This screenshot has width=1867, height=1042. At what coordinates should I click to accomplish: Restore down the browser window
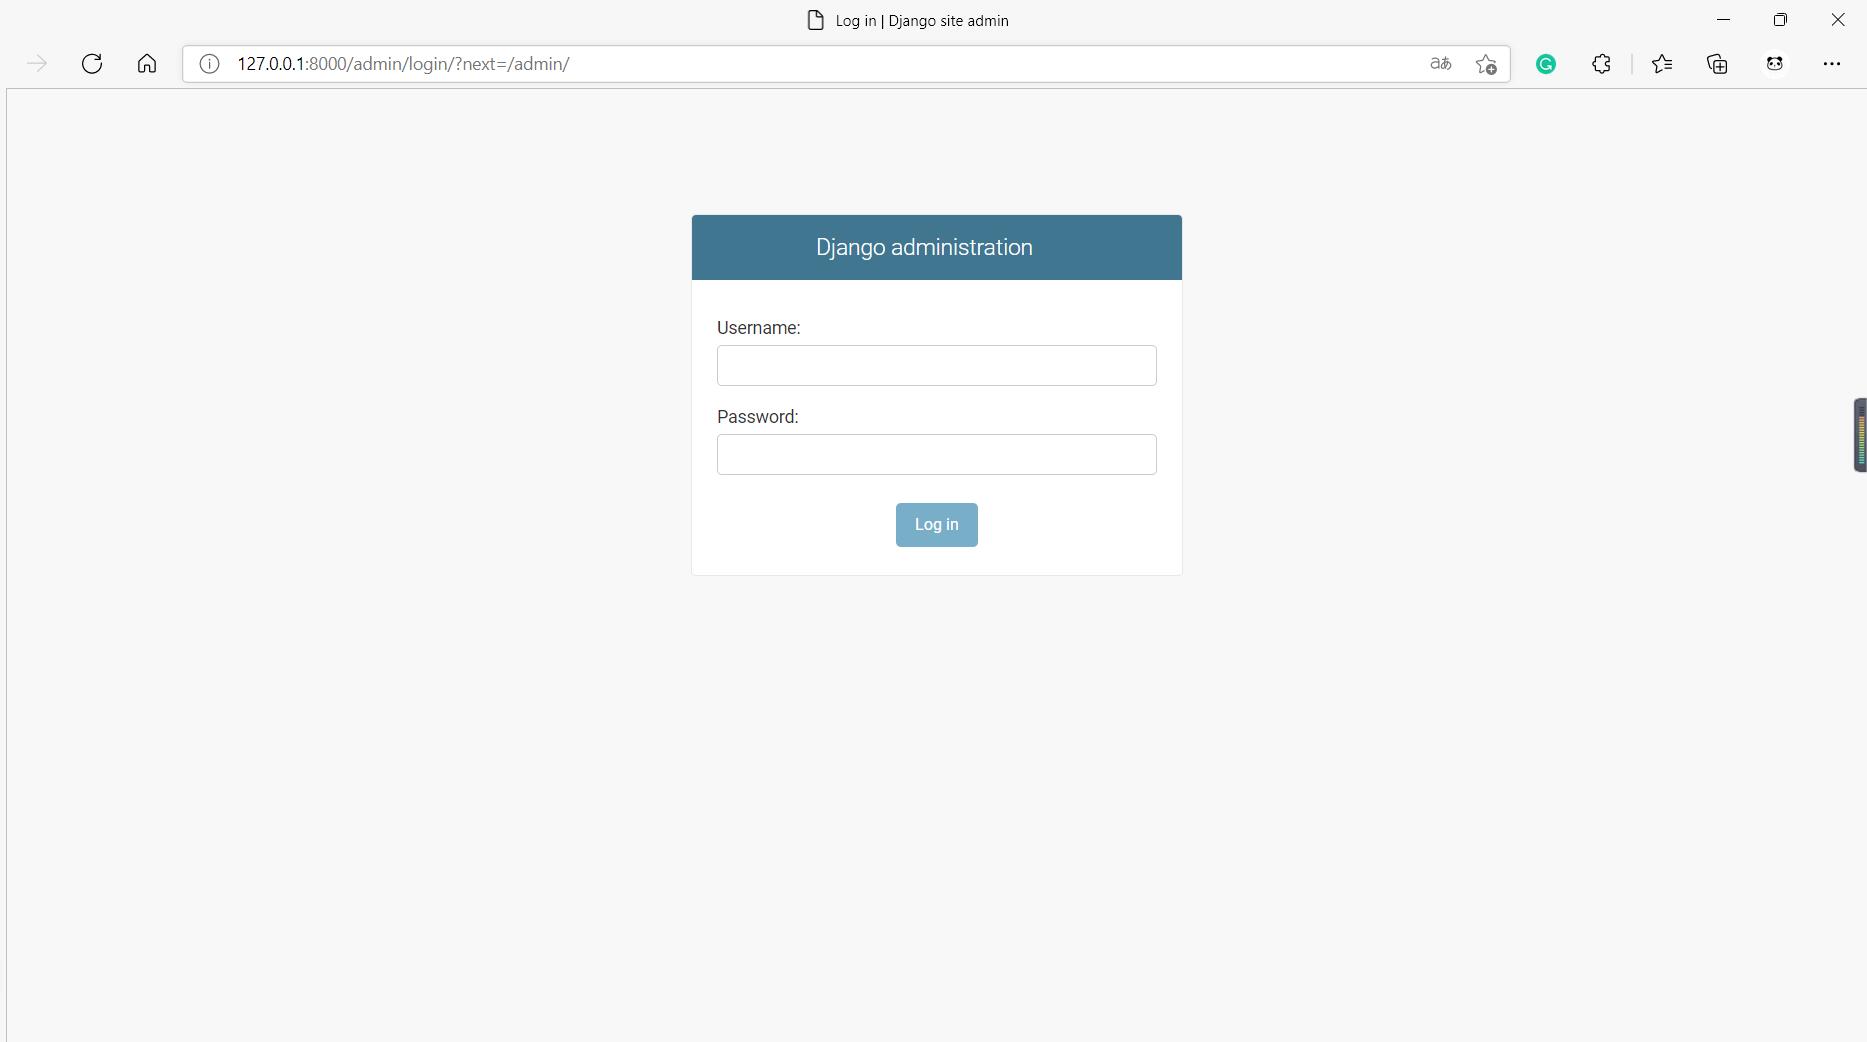(1780, 20)
